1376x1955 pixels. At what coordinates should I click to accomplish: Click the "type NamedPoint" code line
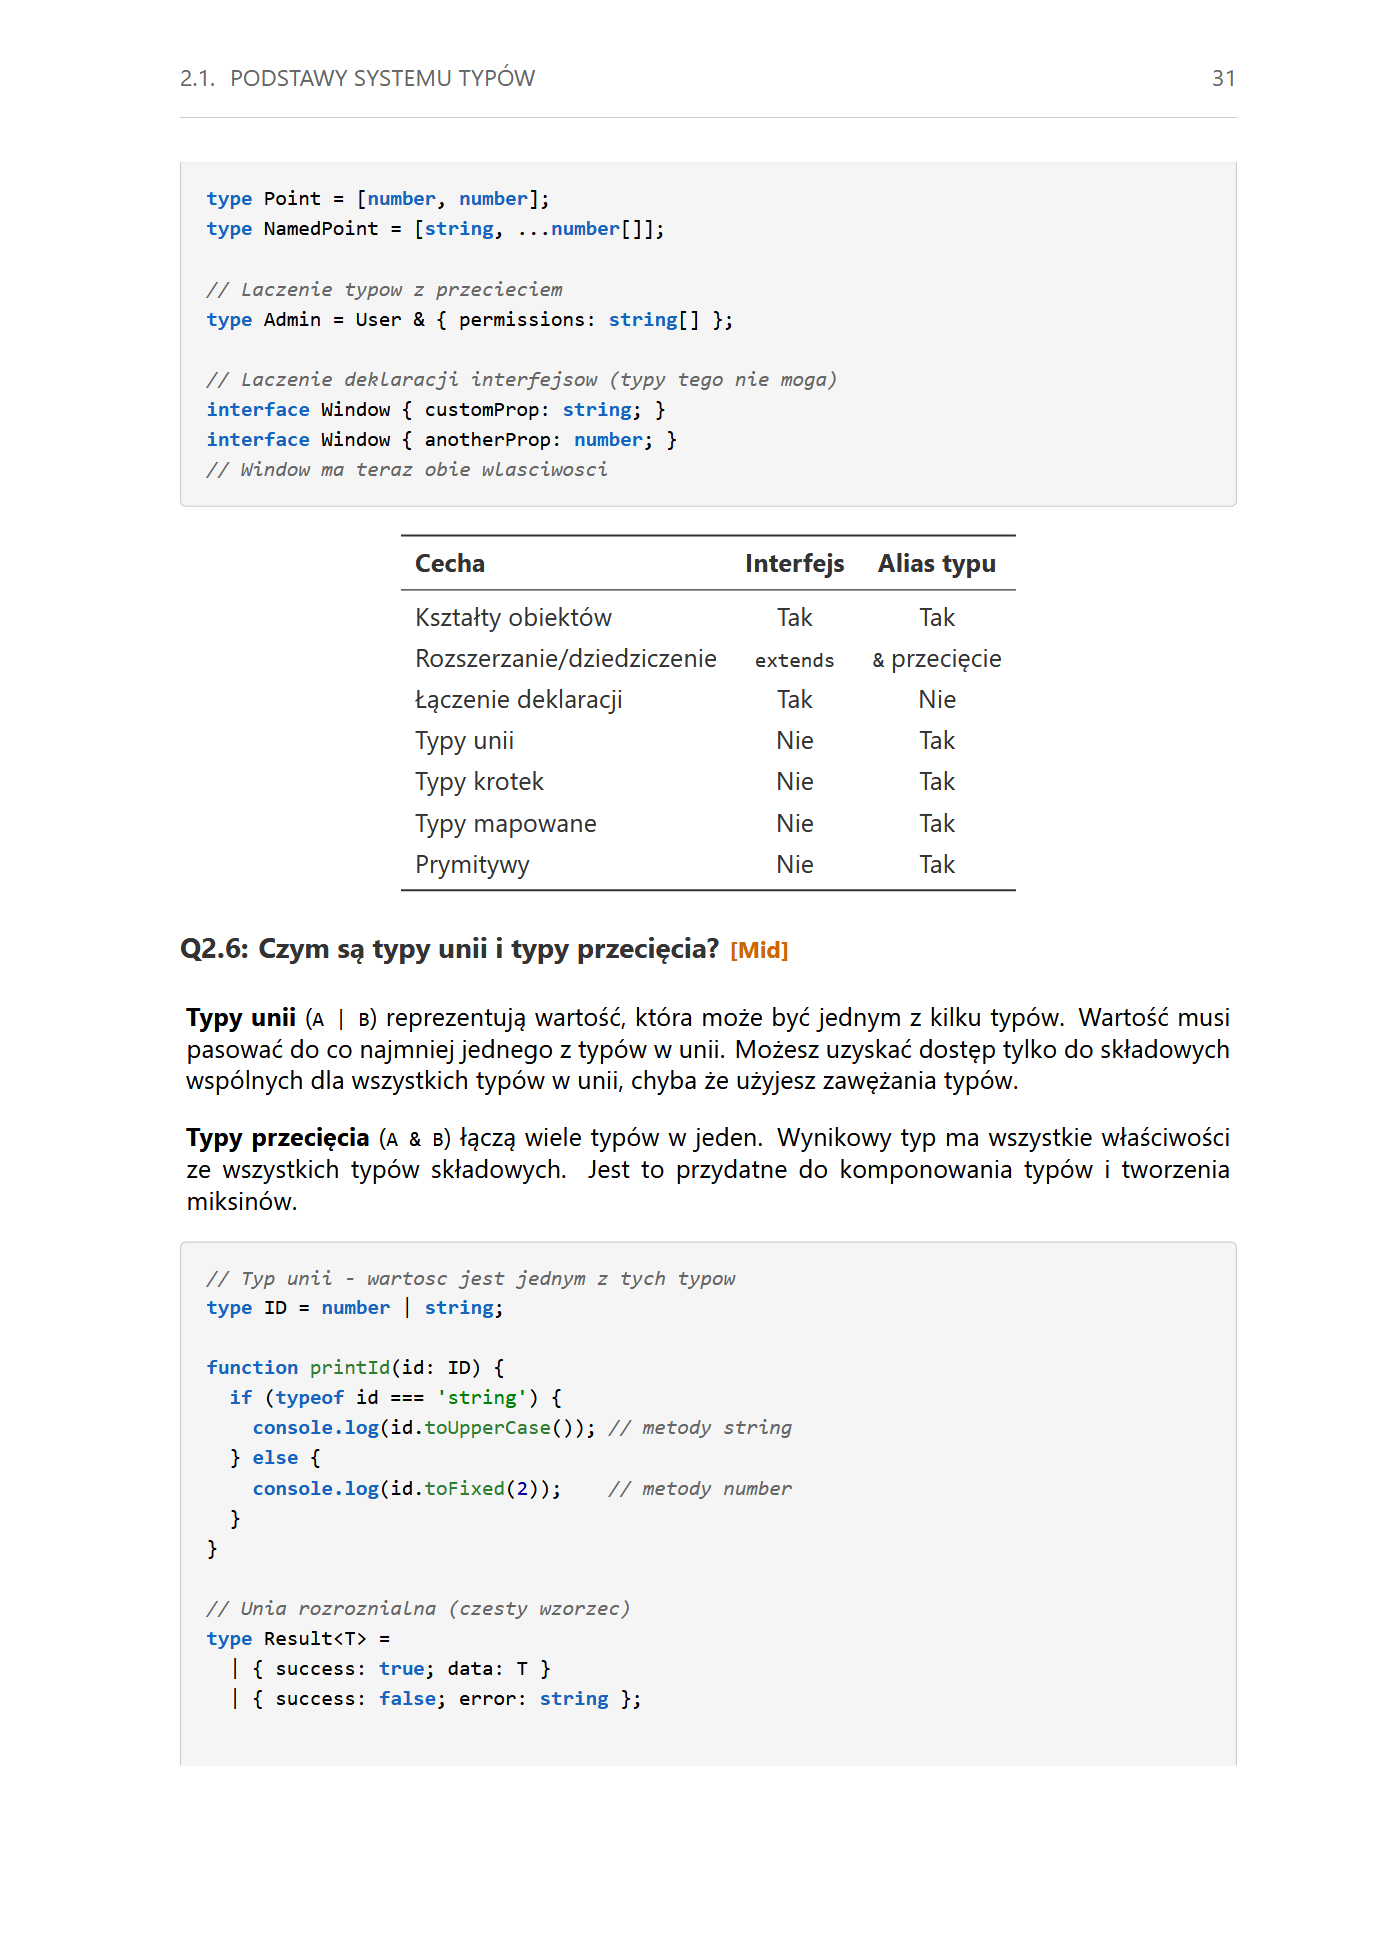[x=434, y=229]
